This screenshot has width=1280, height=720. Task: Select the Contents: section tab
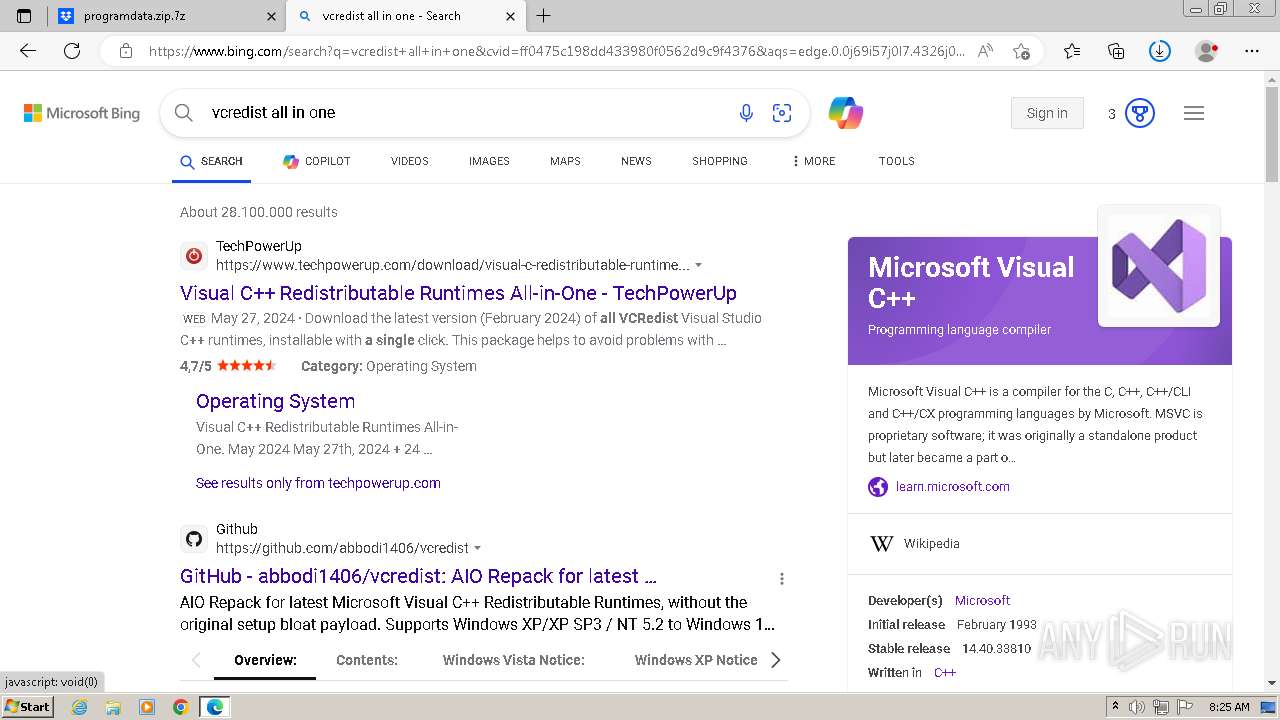[x=367, y=660]
